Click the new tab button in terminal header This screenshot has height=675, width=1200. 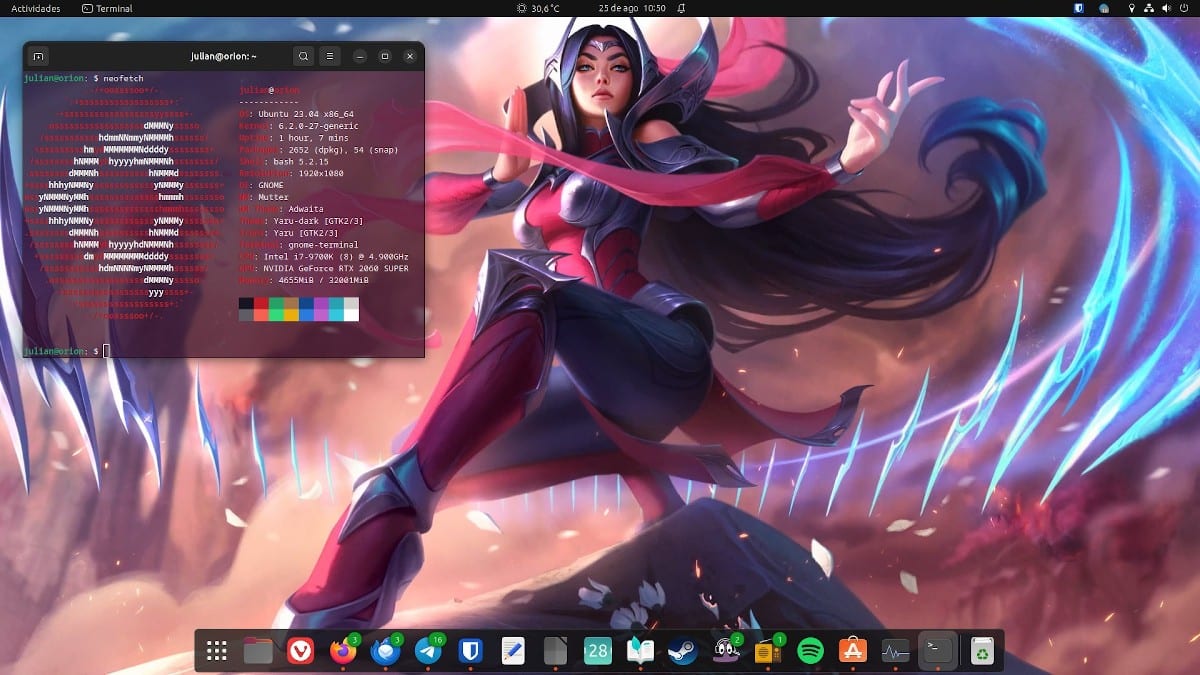tap(38, 56)
